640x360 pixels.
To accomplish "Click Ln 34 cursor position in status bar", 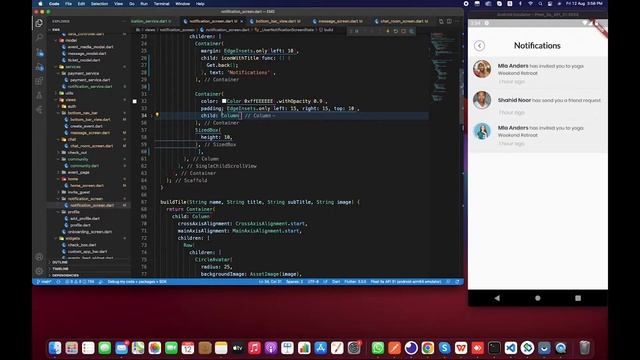I will coord(270,282).
